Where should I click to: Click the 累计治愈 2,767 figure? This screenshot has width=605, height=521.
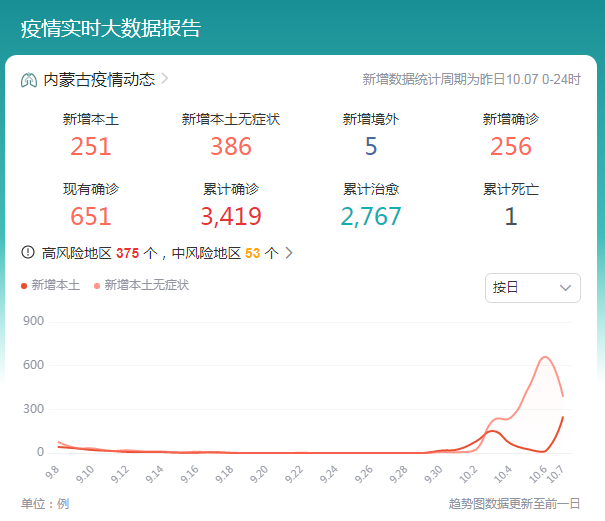tap(371, 216)
